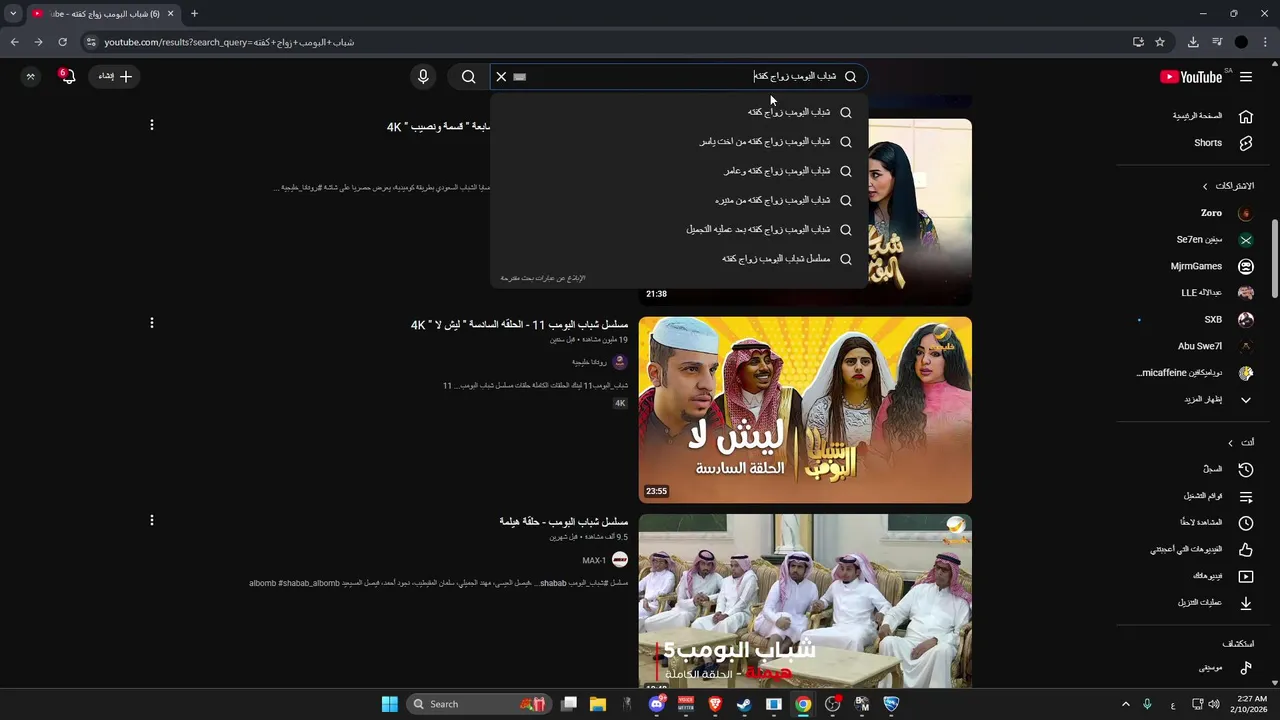Click the voice search microphone button
1280x720 pixels.
[423, 77]
